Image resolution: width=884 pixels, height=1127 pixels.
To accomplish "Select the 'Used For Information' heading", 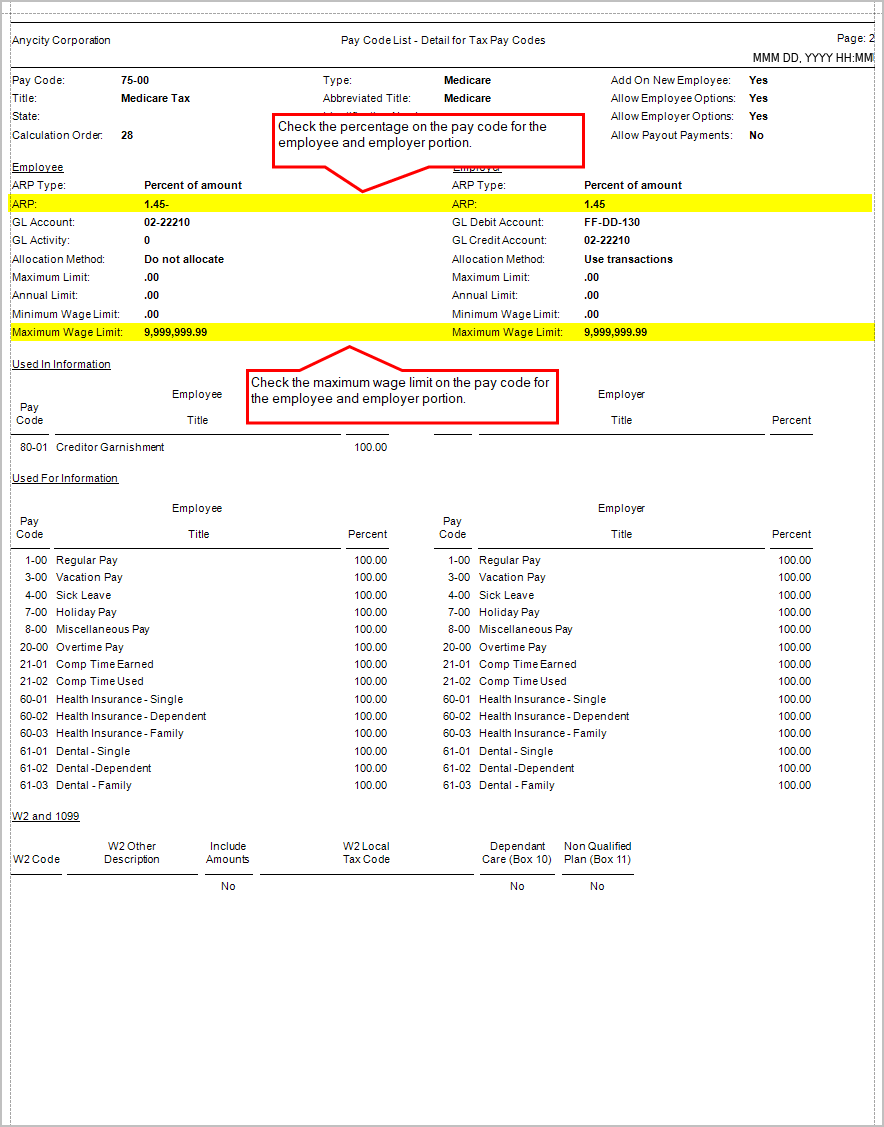I will click(65, 478).
